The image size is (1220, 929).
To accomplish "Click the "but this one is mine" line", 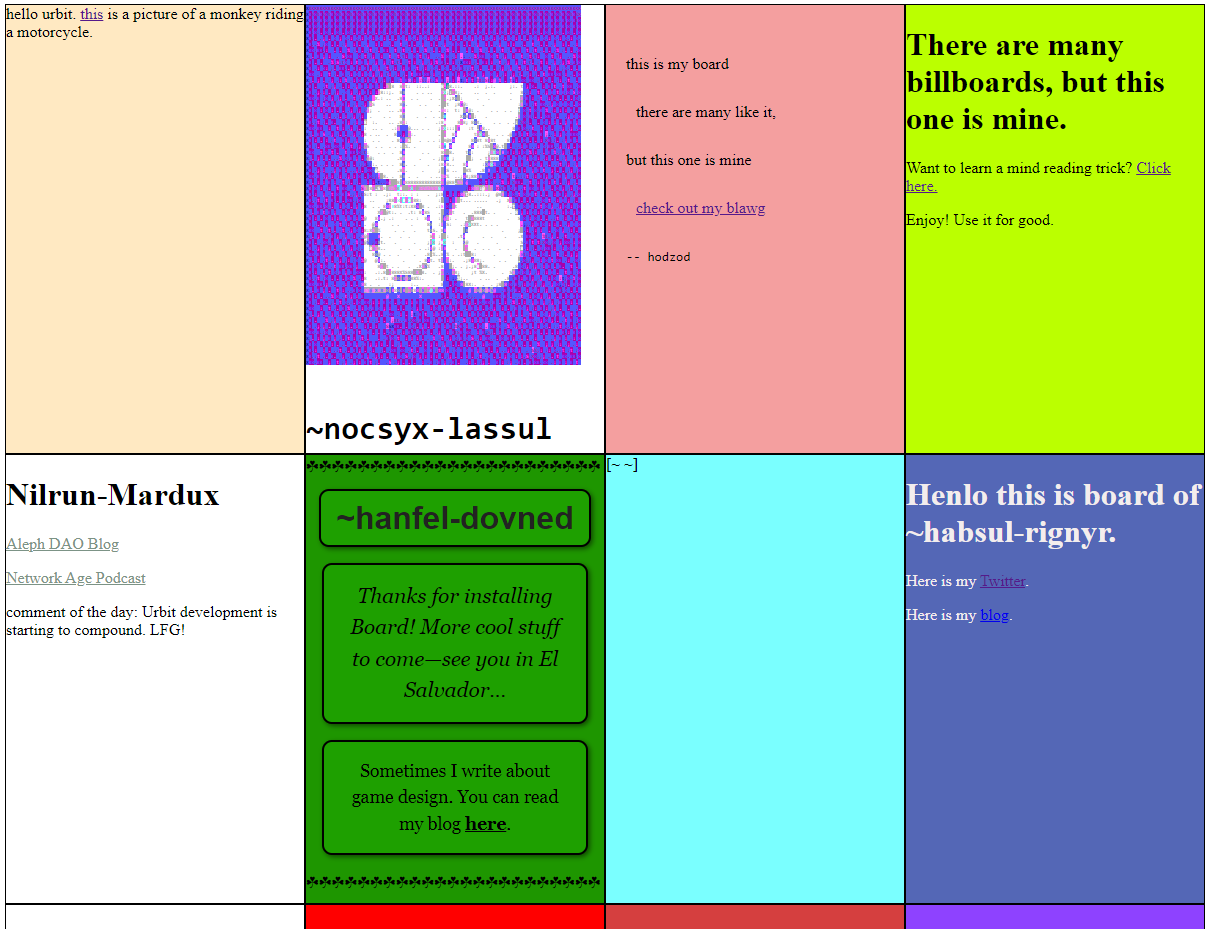I will coord(689,160).
